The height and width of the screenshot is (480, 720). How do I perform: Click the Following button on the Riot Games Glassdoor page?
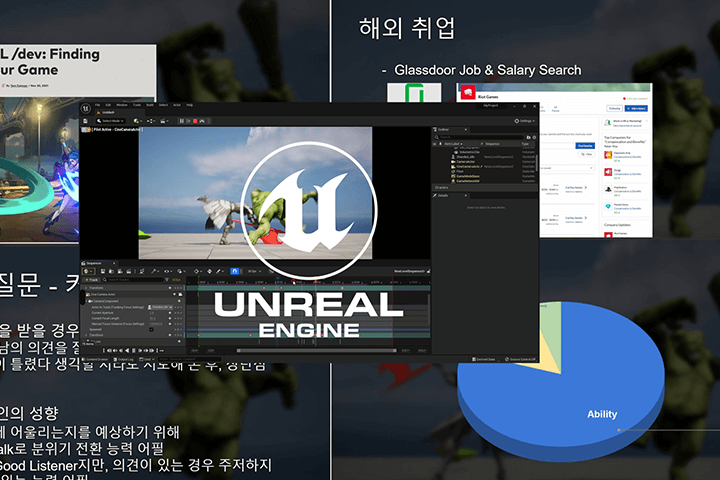(614, 108)
